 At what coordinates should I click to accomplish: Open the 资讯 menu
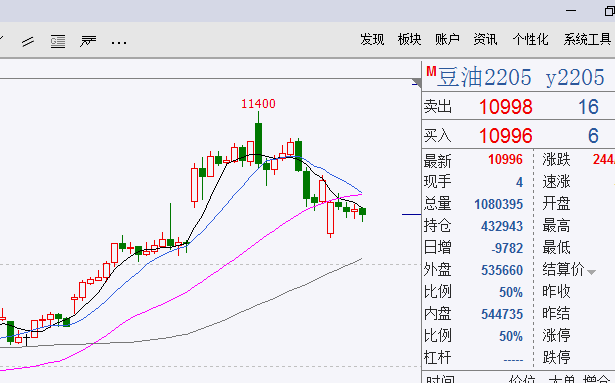click(485, 39)
